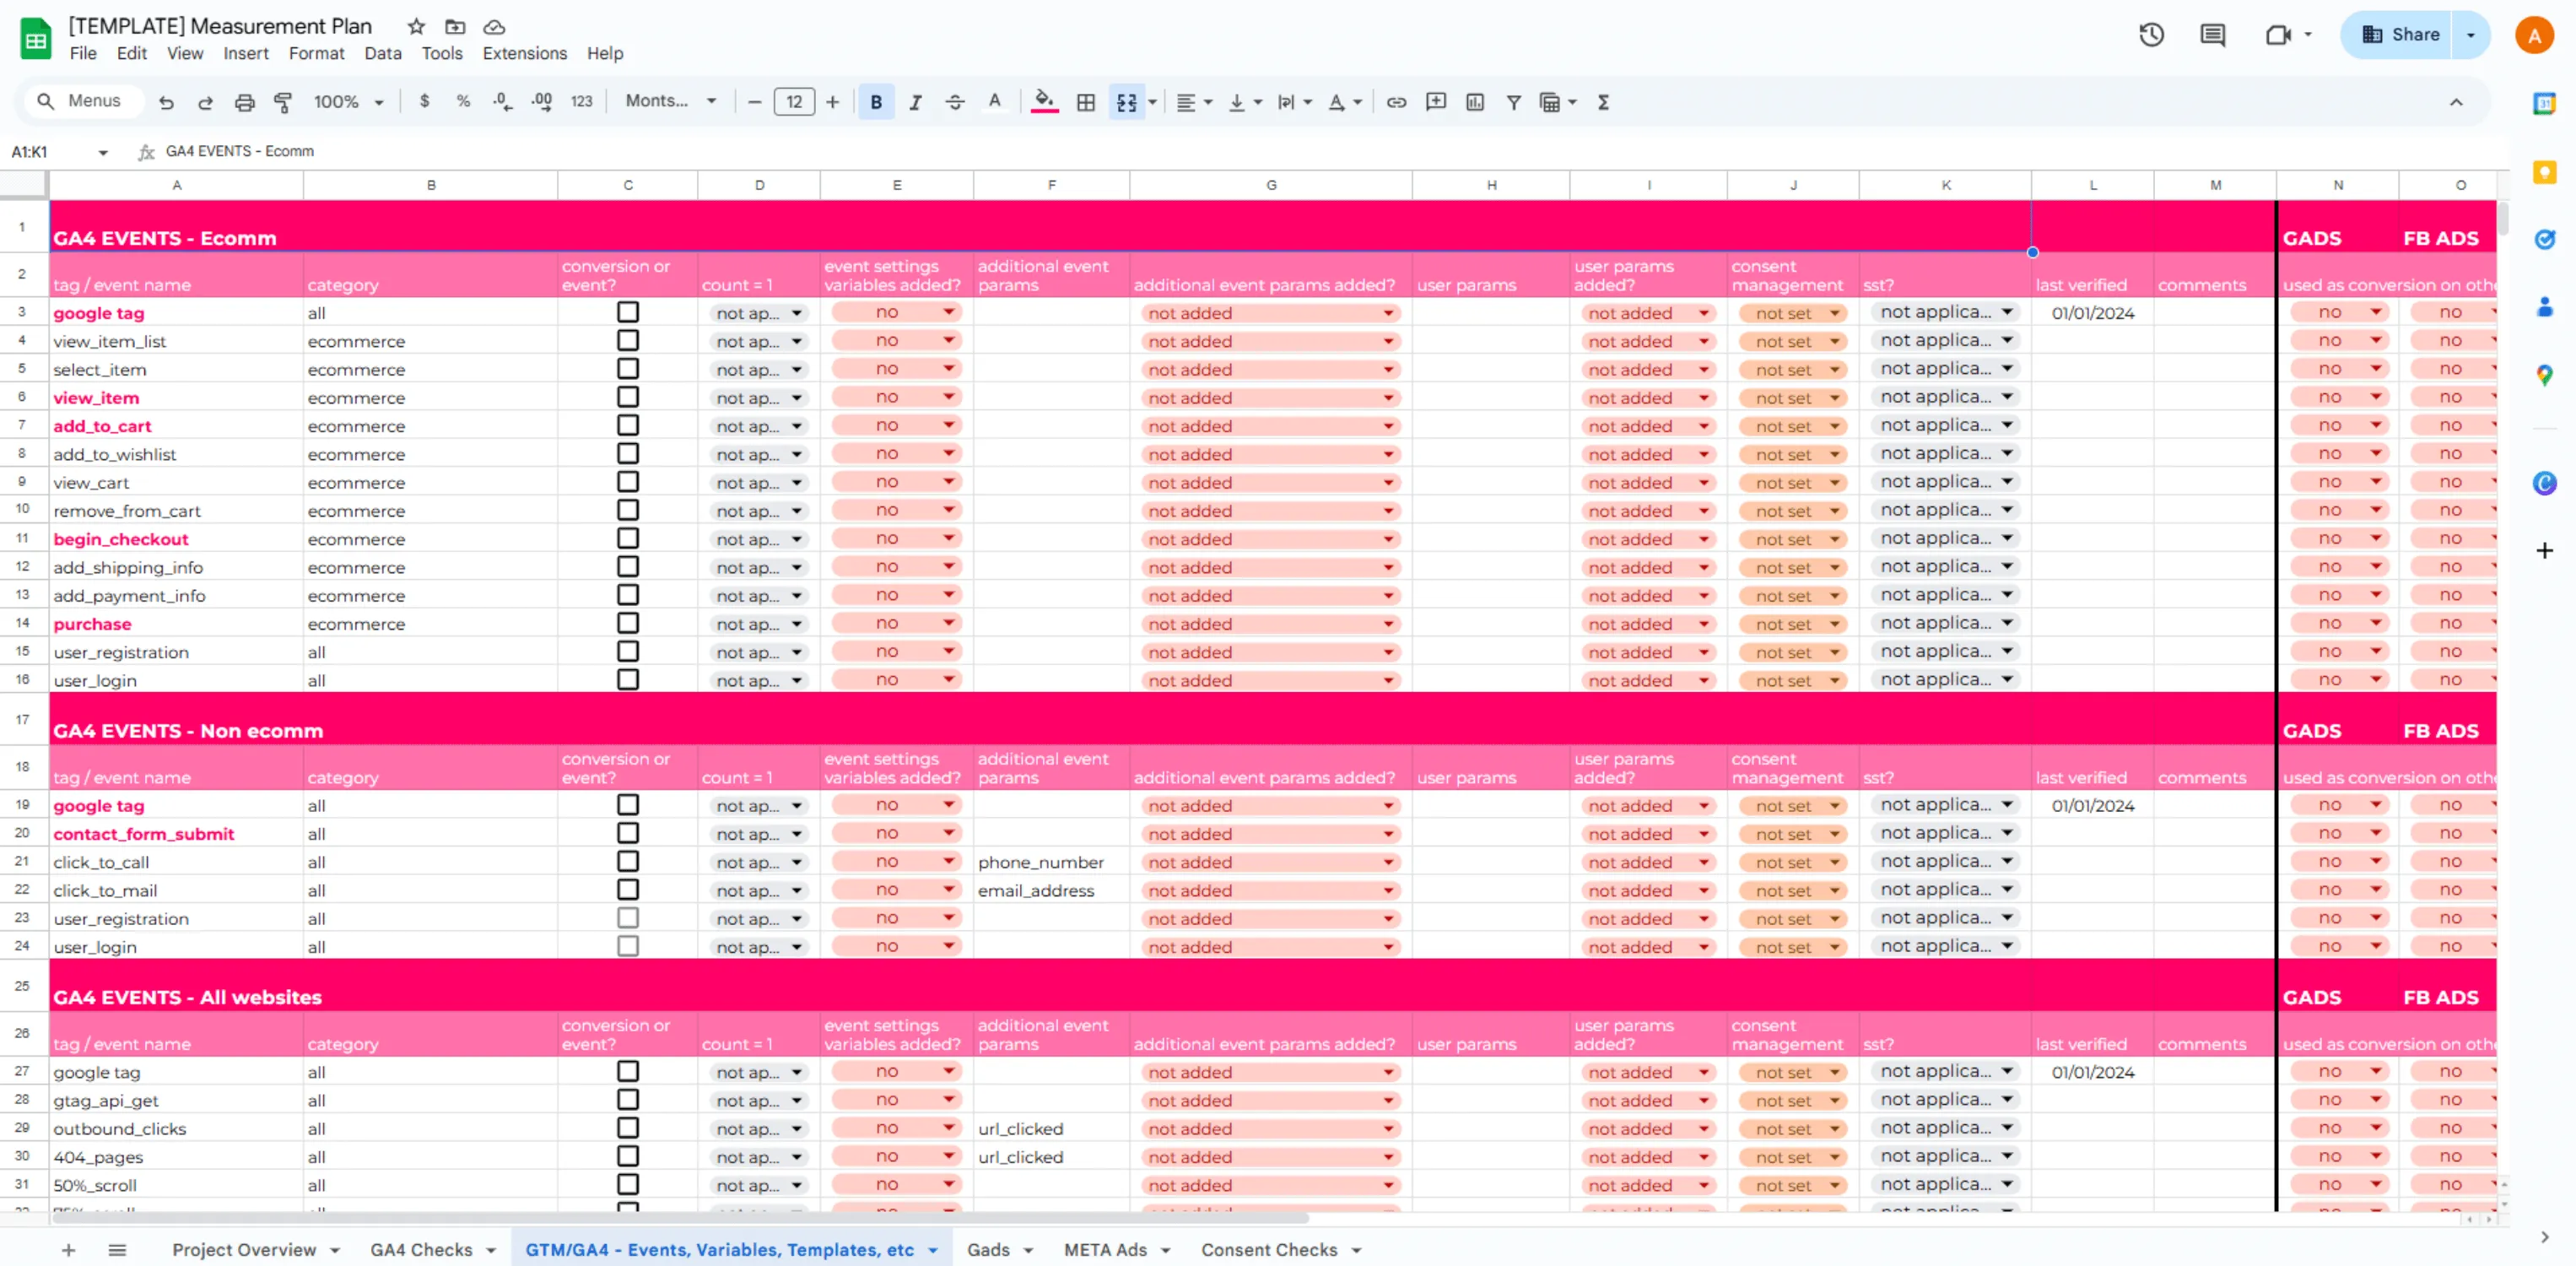Open sst 'not applica...' dropdown for user_login row 16
The image size is (2576, 1266).
point(1945,680)
